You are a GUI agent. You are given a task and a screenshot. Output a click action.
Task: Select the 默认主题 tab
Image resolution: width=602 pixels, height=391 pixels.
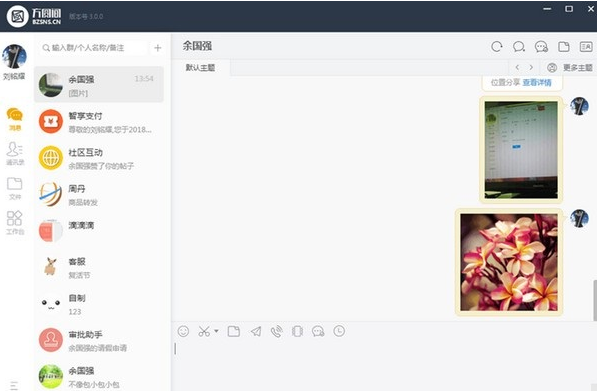pos(200,68)
